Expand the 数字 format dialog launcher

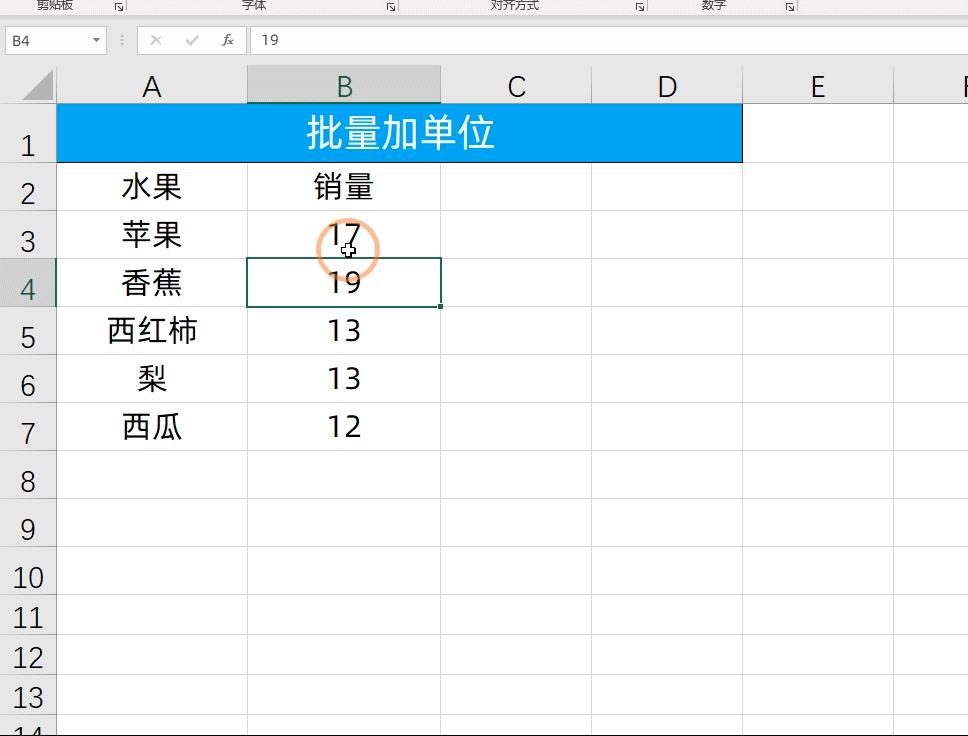point(789,7)
